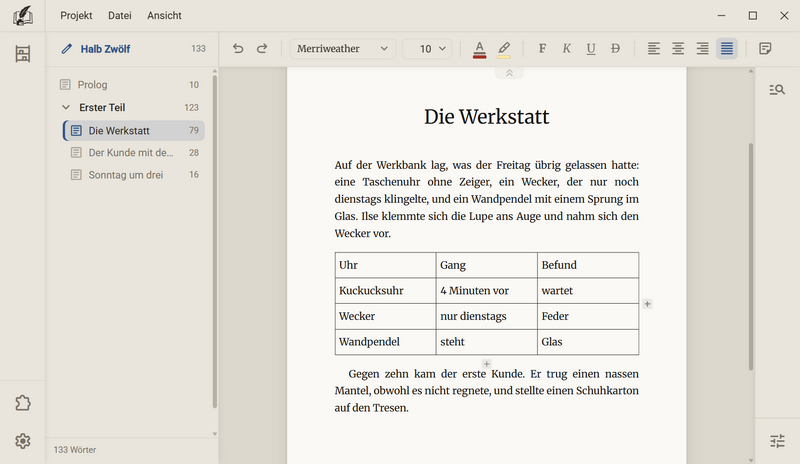The width and height of the screenshot is (800, 464).
Task: Click the Feder table cell
Action: (588, 316)
